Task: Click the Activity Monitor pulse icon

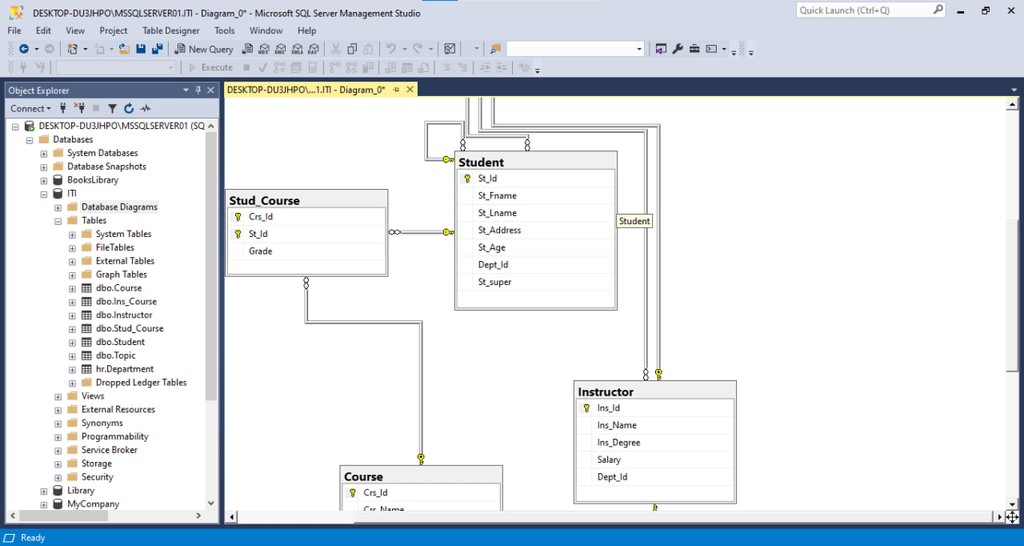Action: [145, 108]
